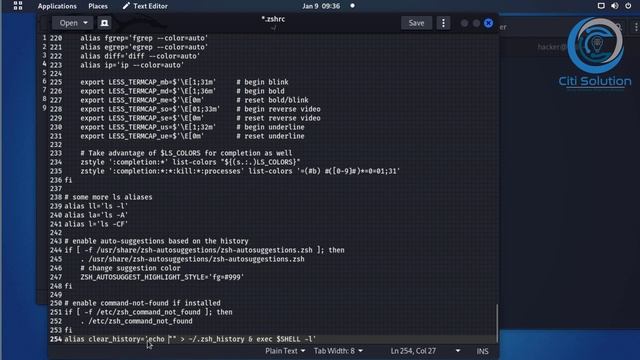Click line 244 if zsh-autosuggestions condition

204,250
